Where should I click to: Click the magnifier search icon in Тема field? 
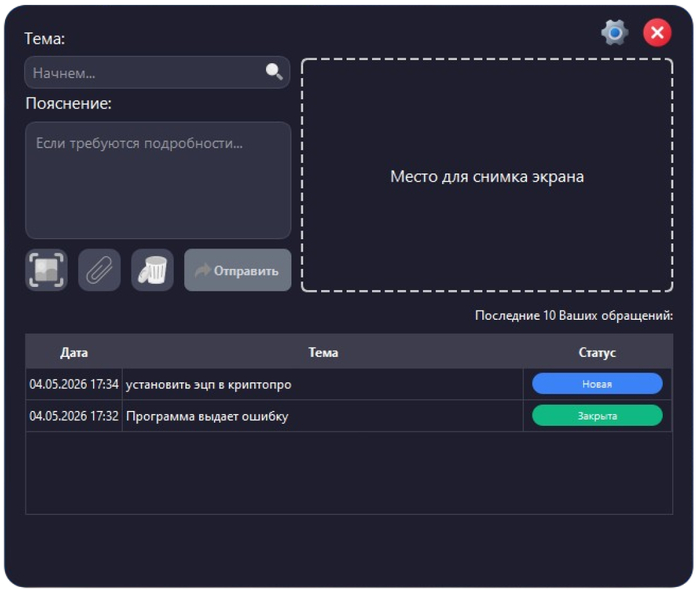click(x=274, y=71)
